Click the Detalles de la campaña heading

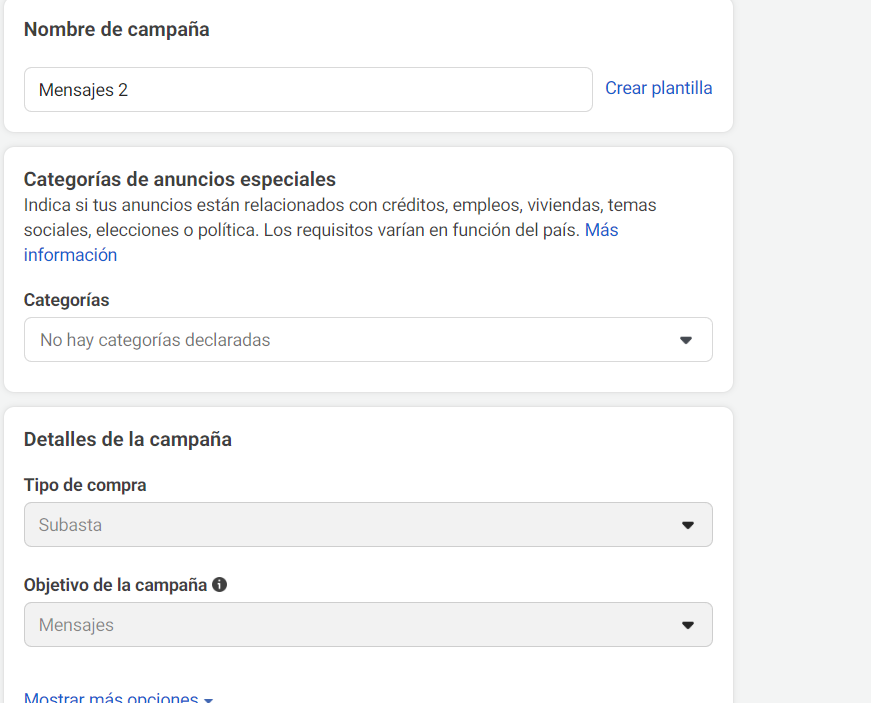coord(128,439)
